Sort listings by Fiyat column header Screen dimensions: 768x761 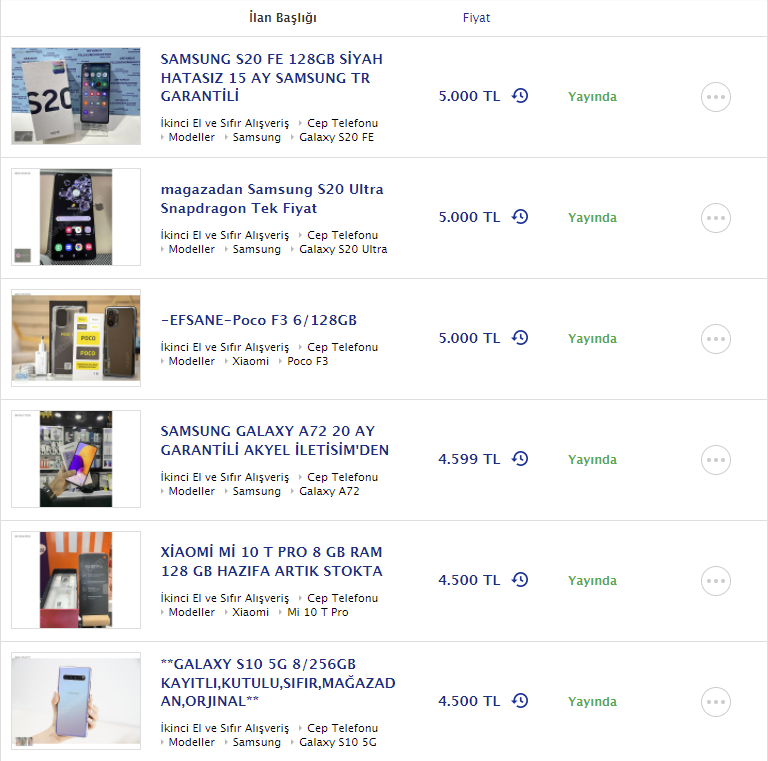coord(476,18)
